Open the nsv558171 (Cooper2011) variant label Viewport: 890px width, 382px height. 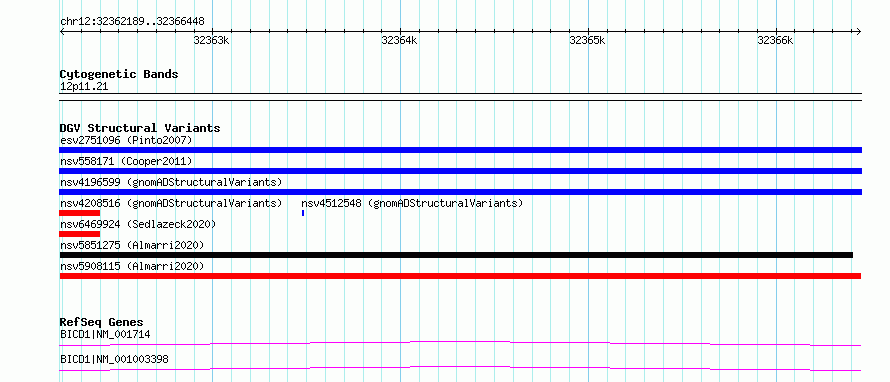[x=126, y=161]
